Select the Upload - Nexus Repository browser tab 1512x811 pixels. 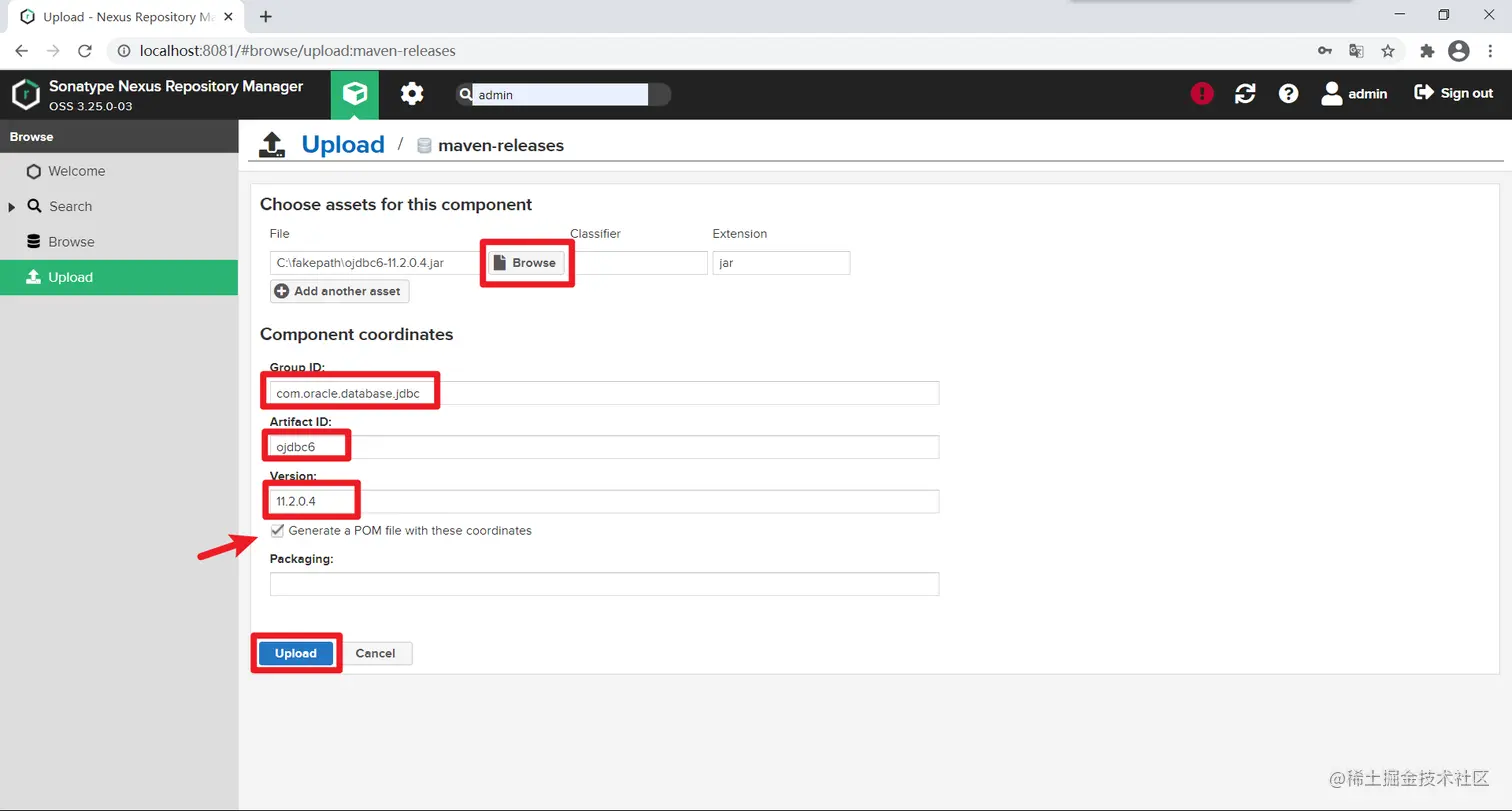[x=126, y=17]
